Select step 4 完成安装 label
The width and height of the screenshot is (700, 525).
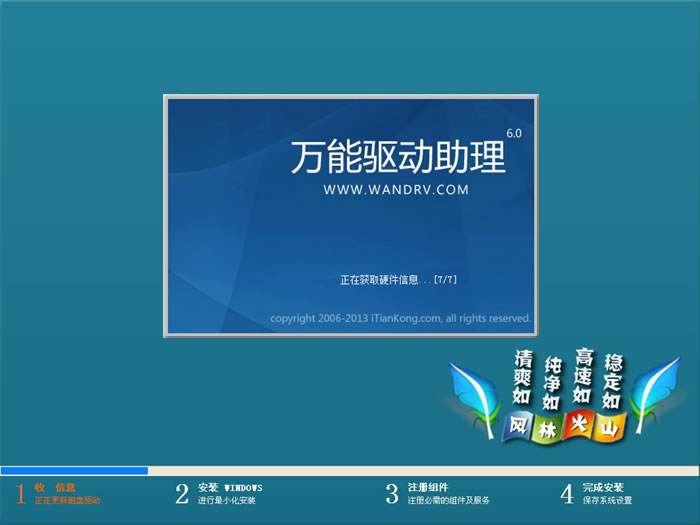tap(603, 488)
